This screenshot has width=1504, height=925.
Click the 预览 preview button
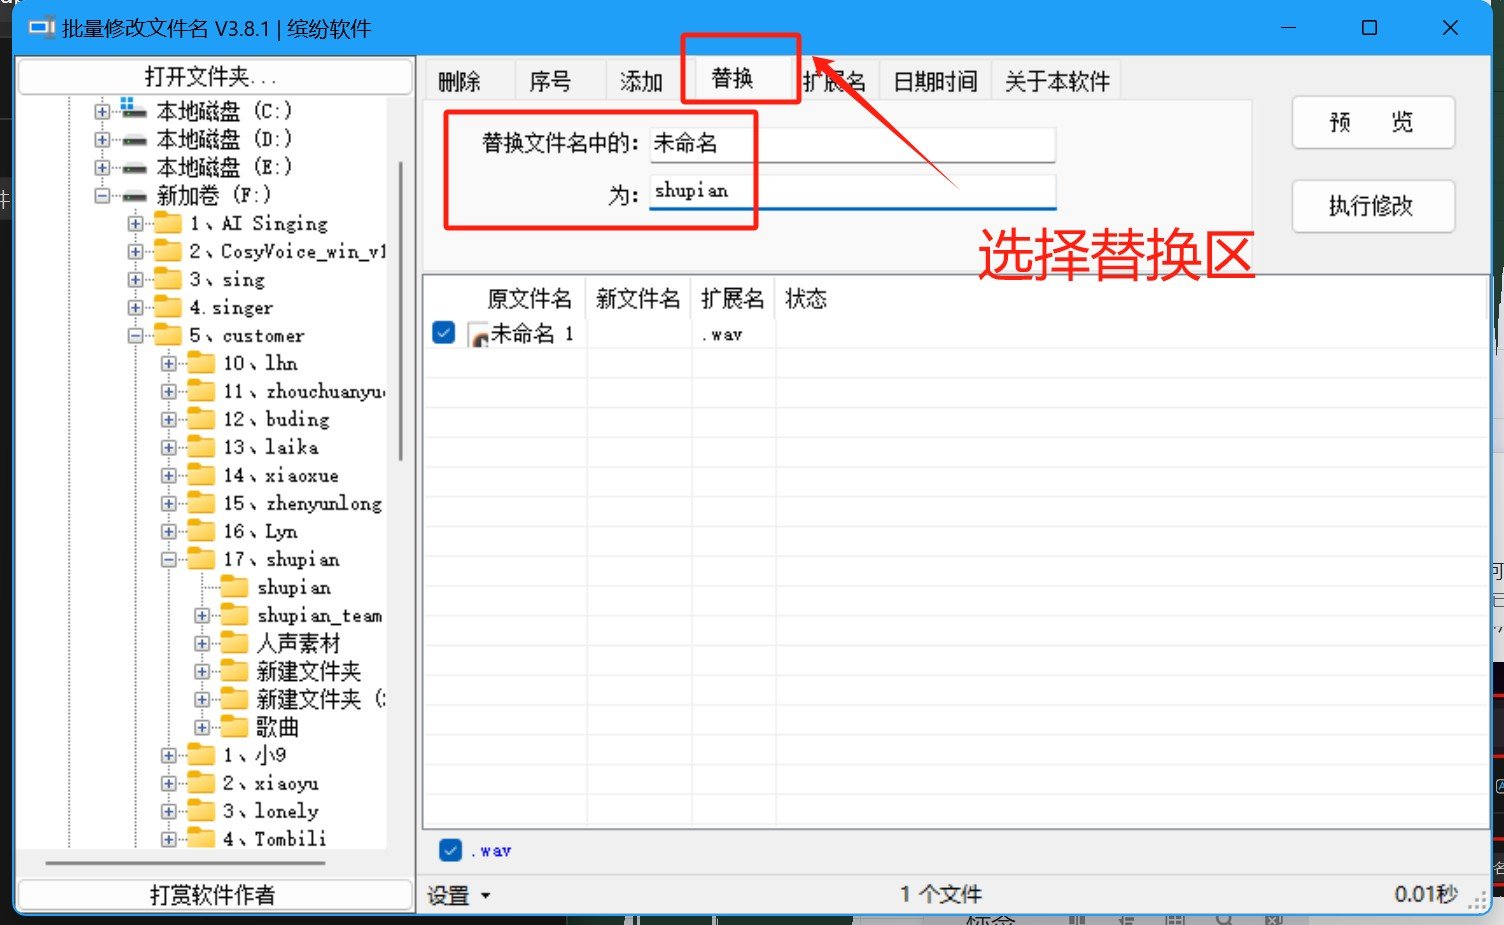tap(1372, 122)
